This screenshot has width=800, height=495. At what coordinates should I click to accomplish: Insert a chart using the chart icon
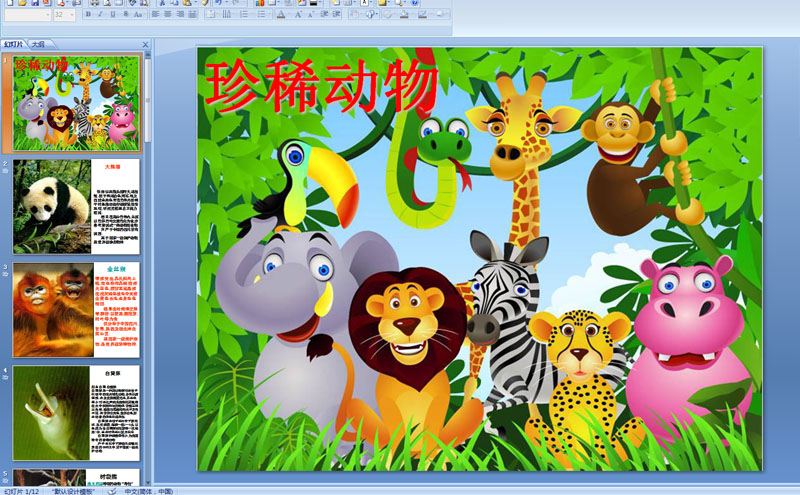click(260, 3)
